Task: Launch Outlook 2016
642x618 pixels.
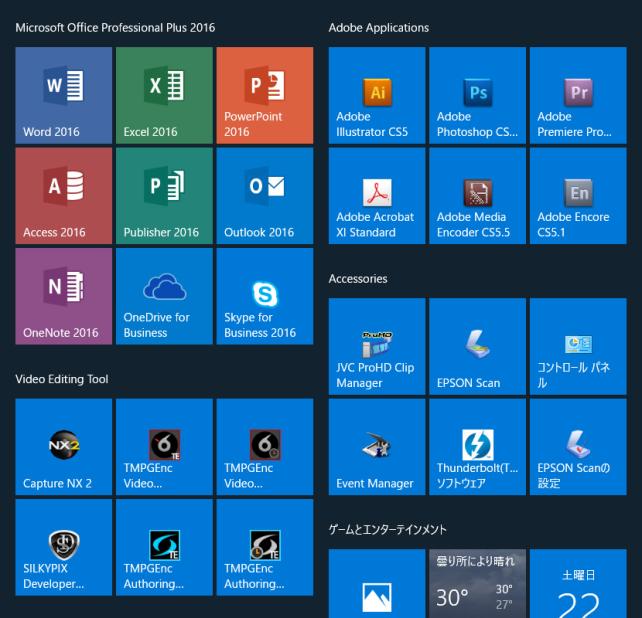Action: [x=265, y=196]
